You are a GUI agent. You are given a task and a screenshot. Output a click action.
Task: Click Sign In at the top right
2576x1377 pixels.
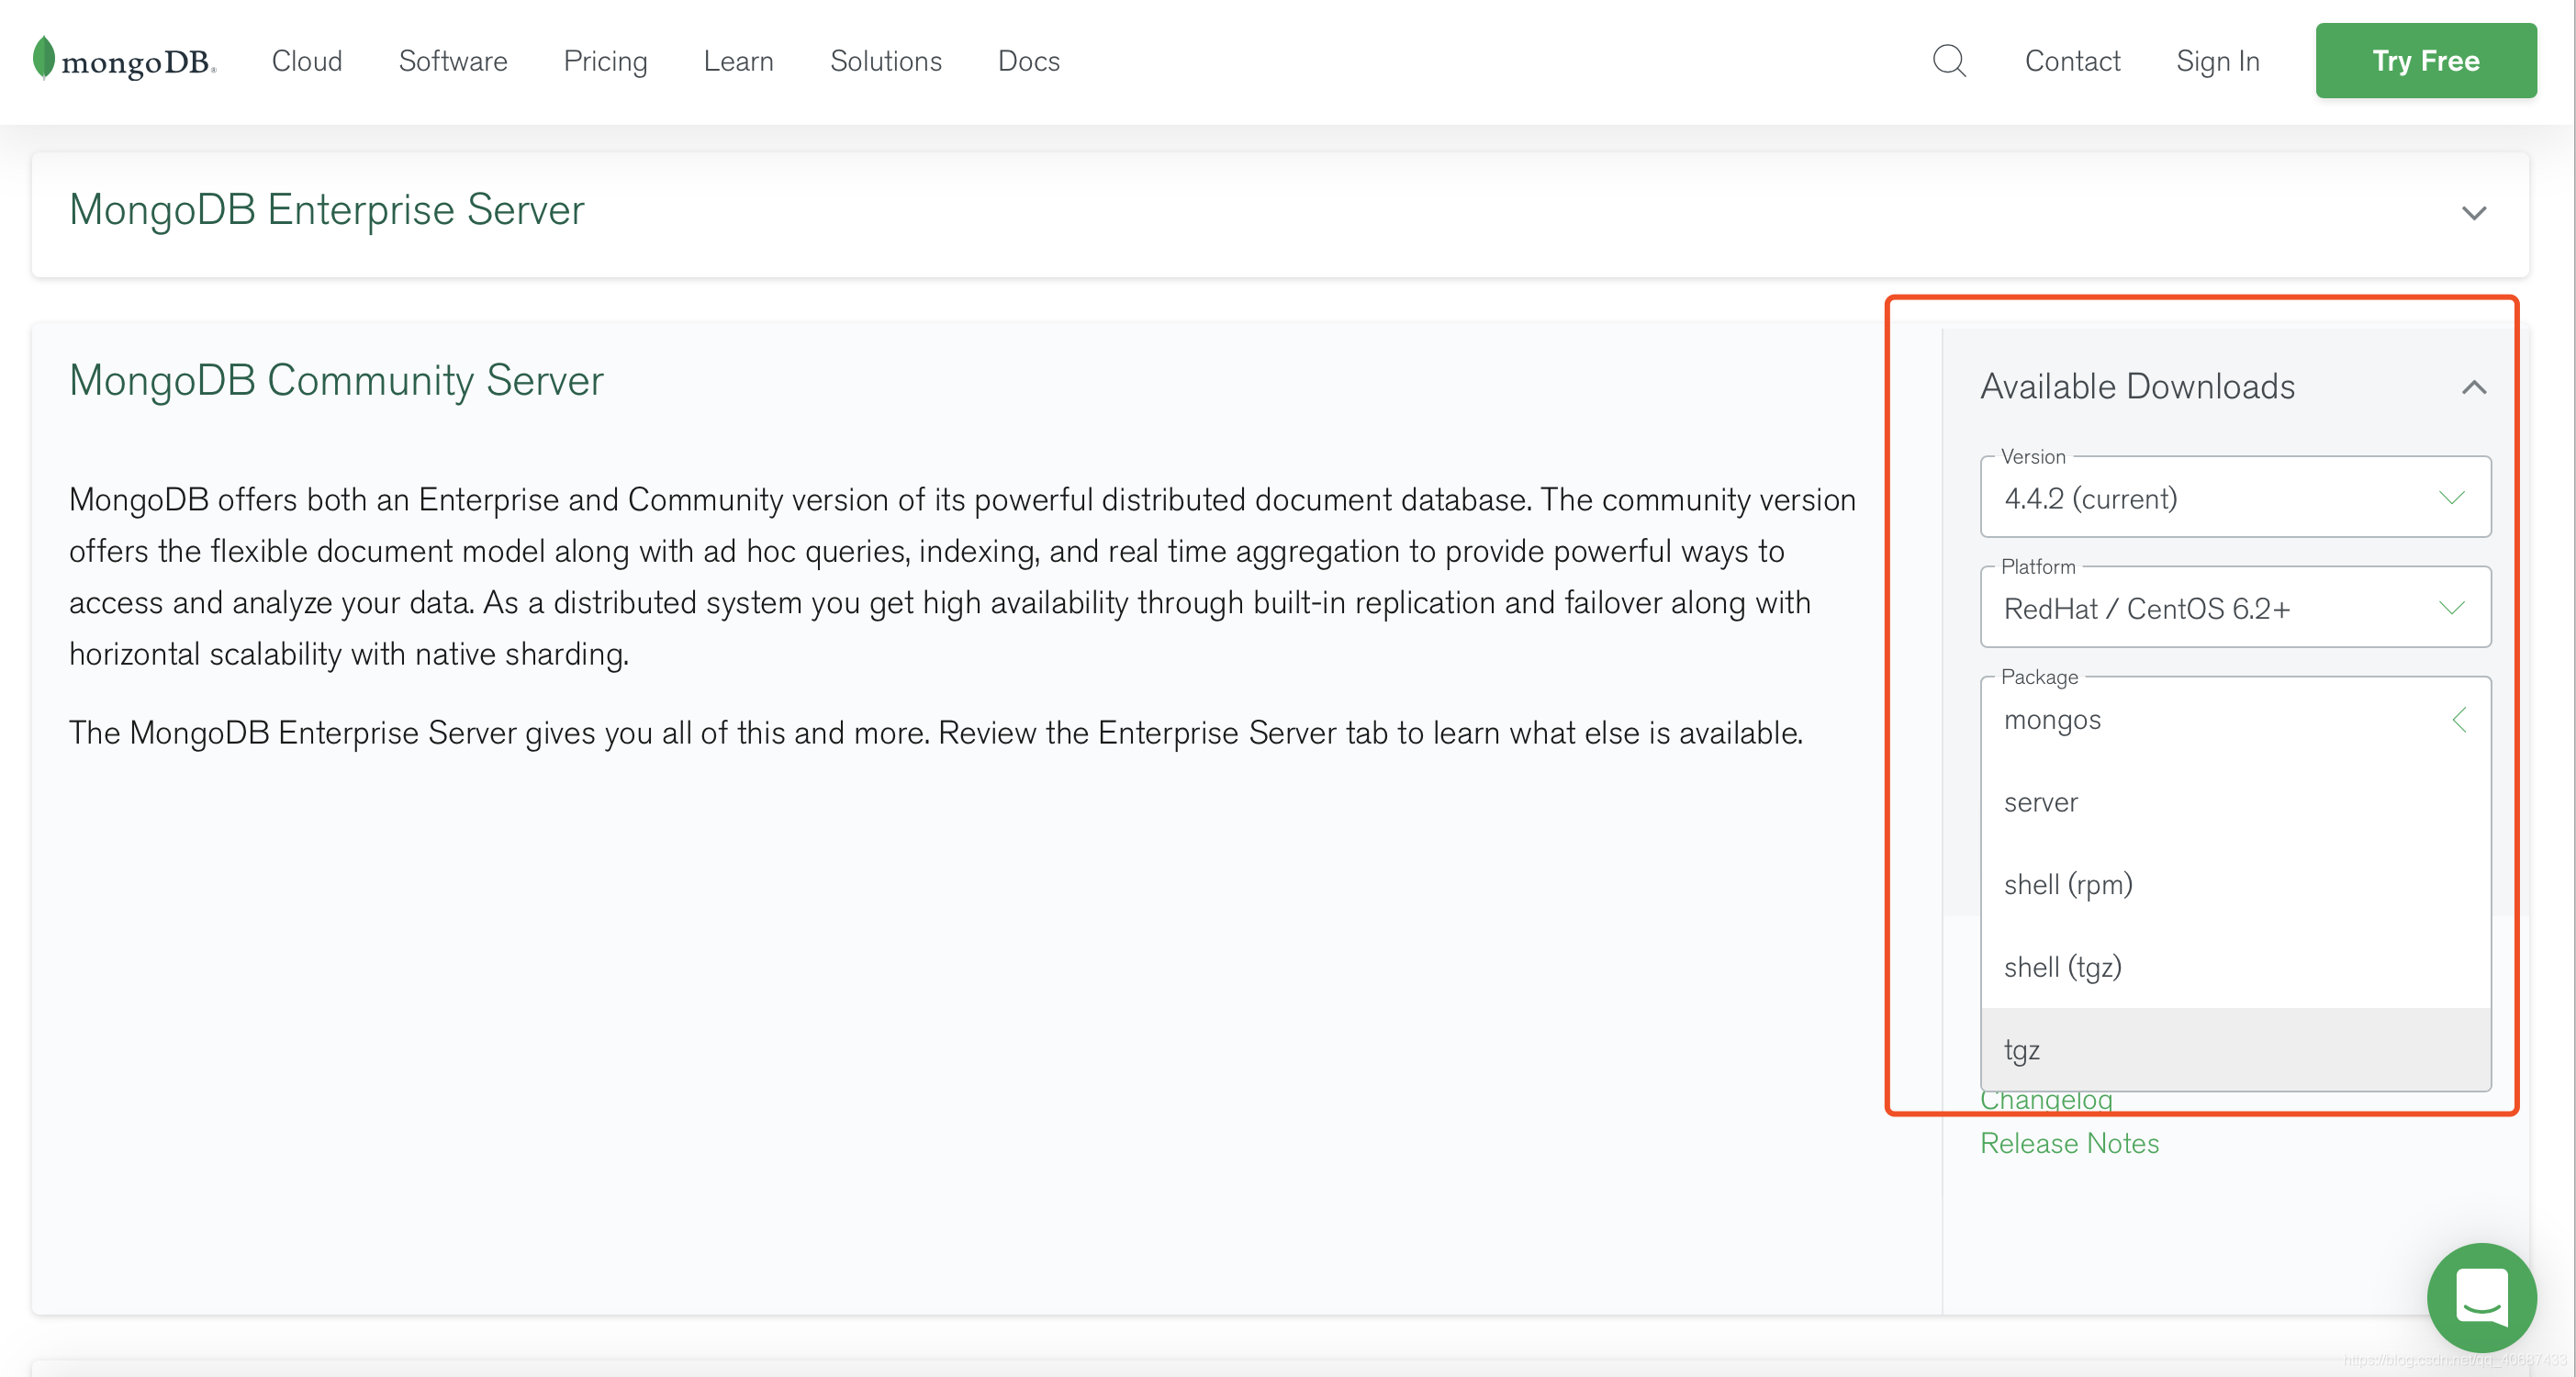[2218, 60]
